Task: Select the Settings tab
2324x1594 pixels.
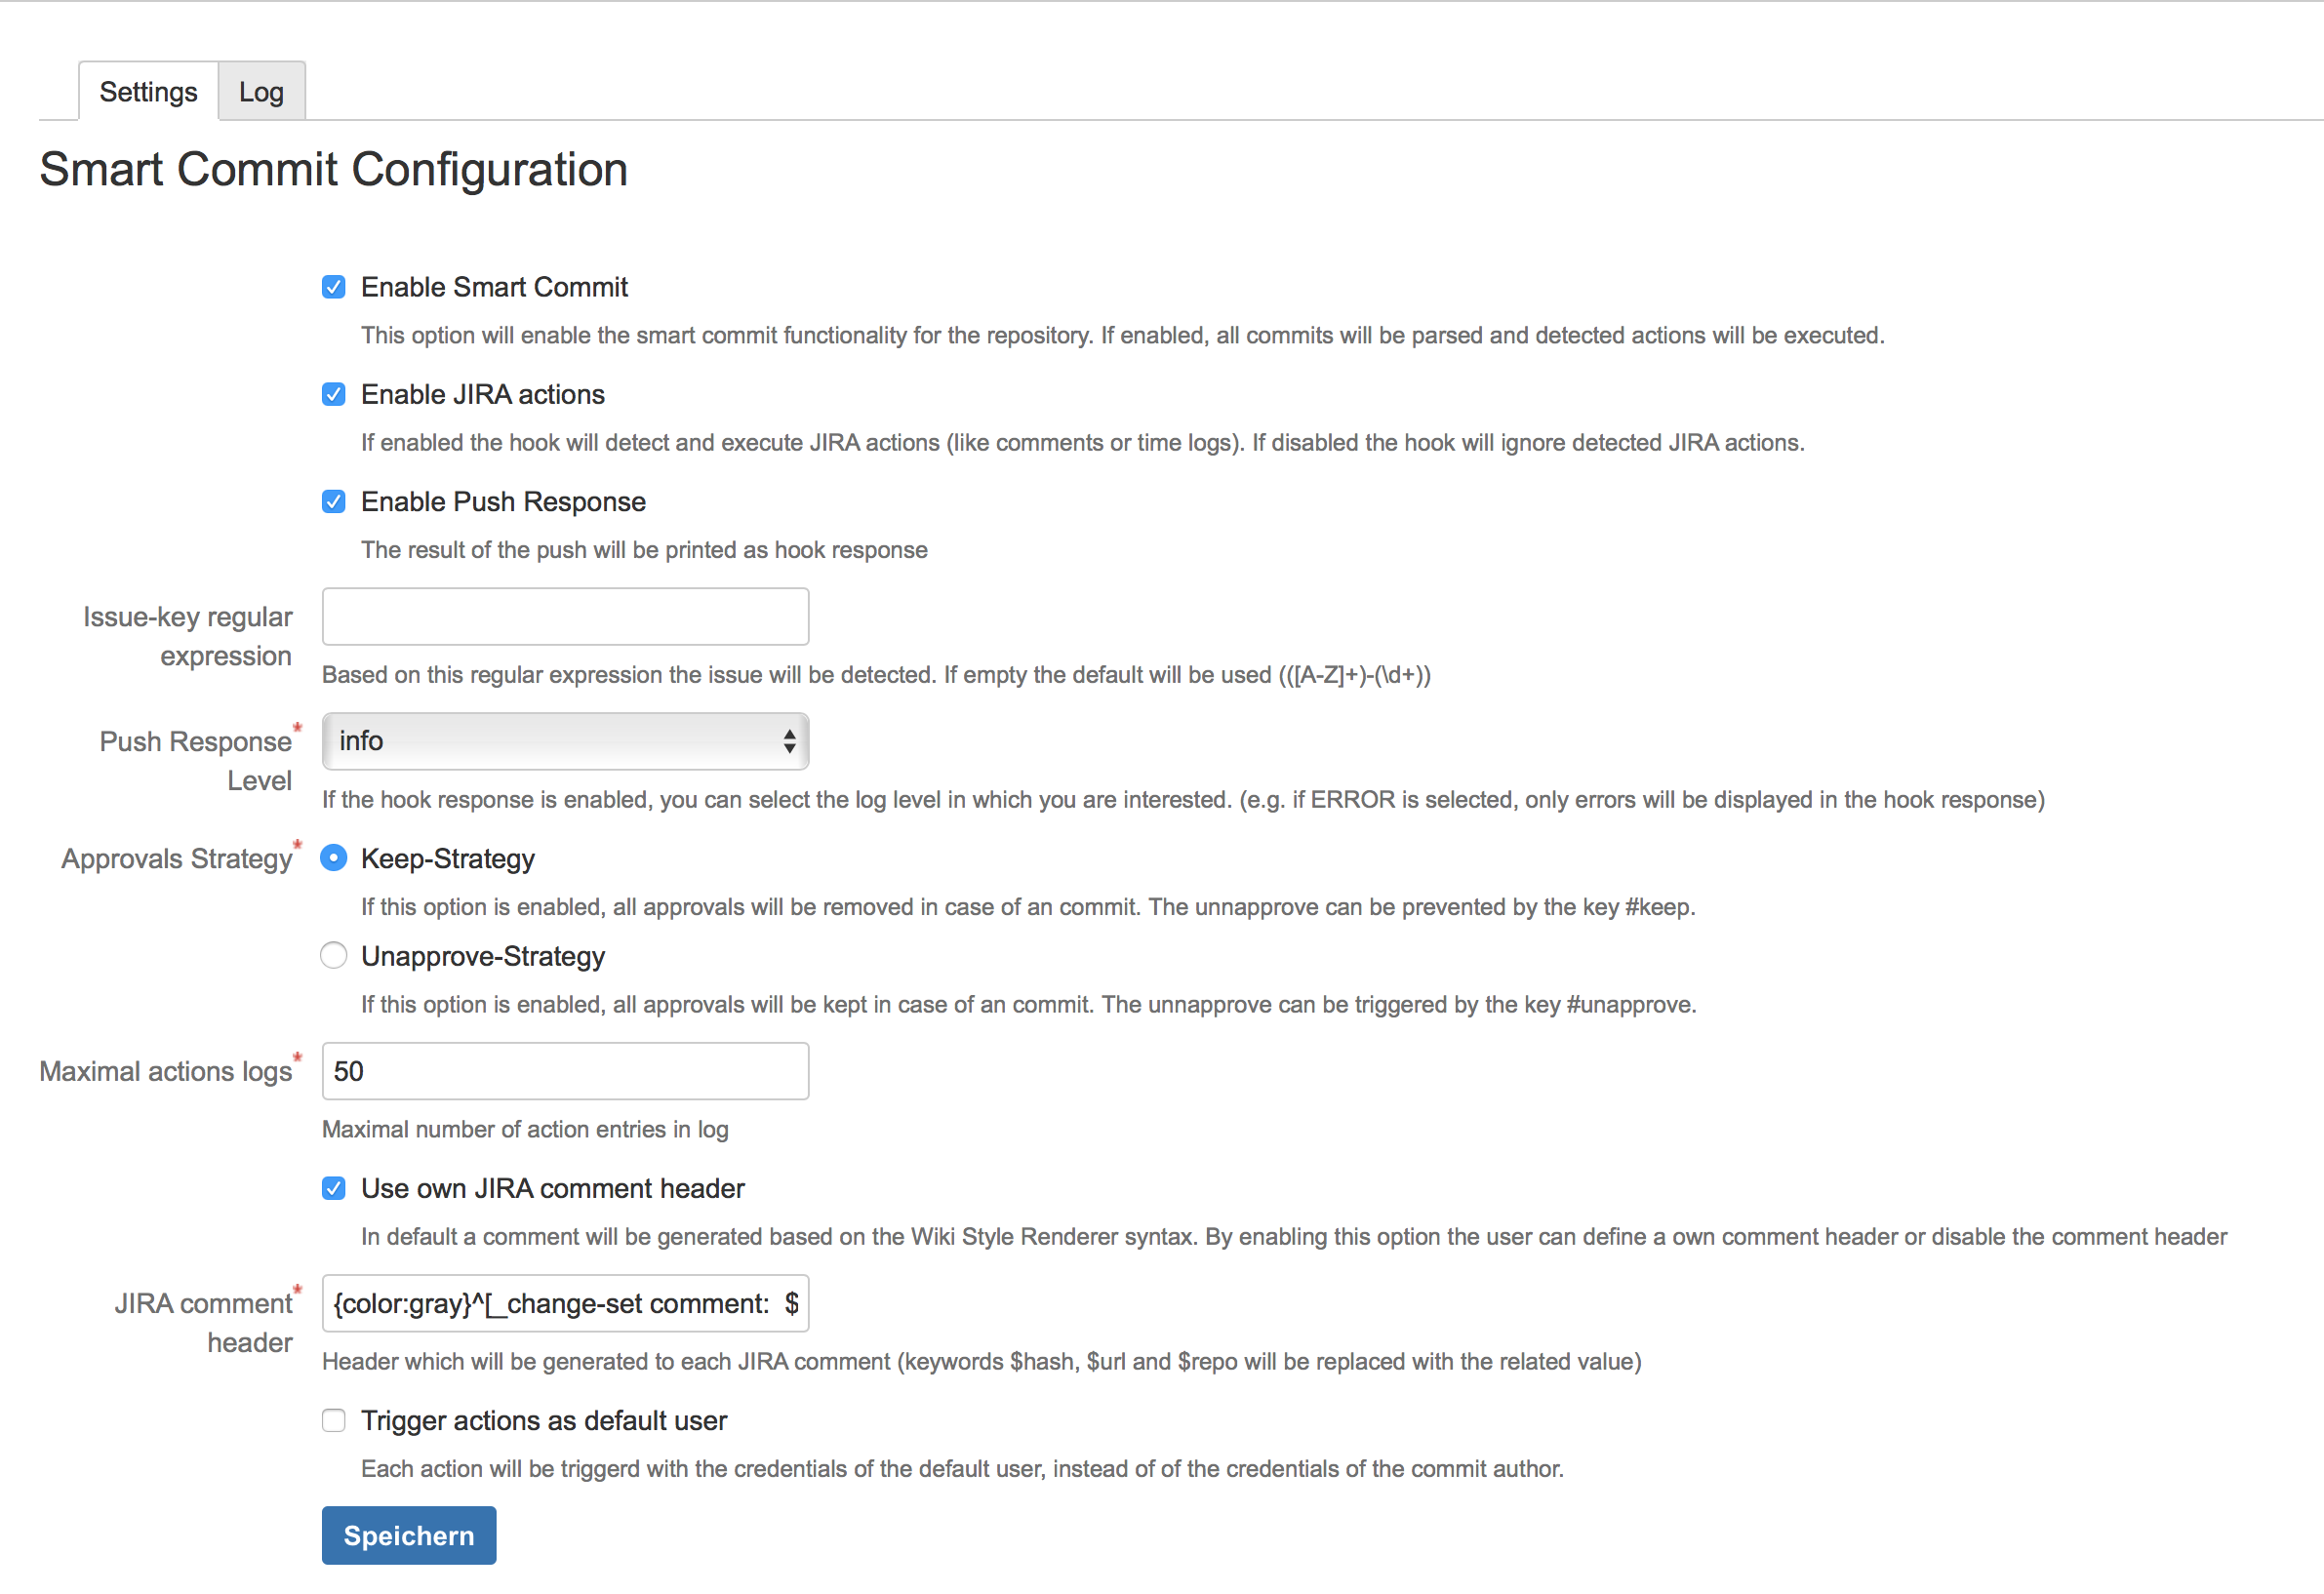Action: click(148, 92)
